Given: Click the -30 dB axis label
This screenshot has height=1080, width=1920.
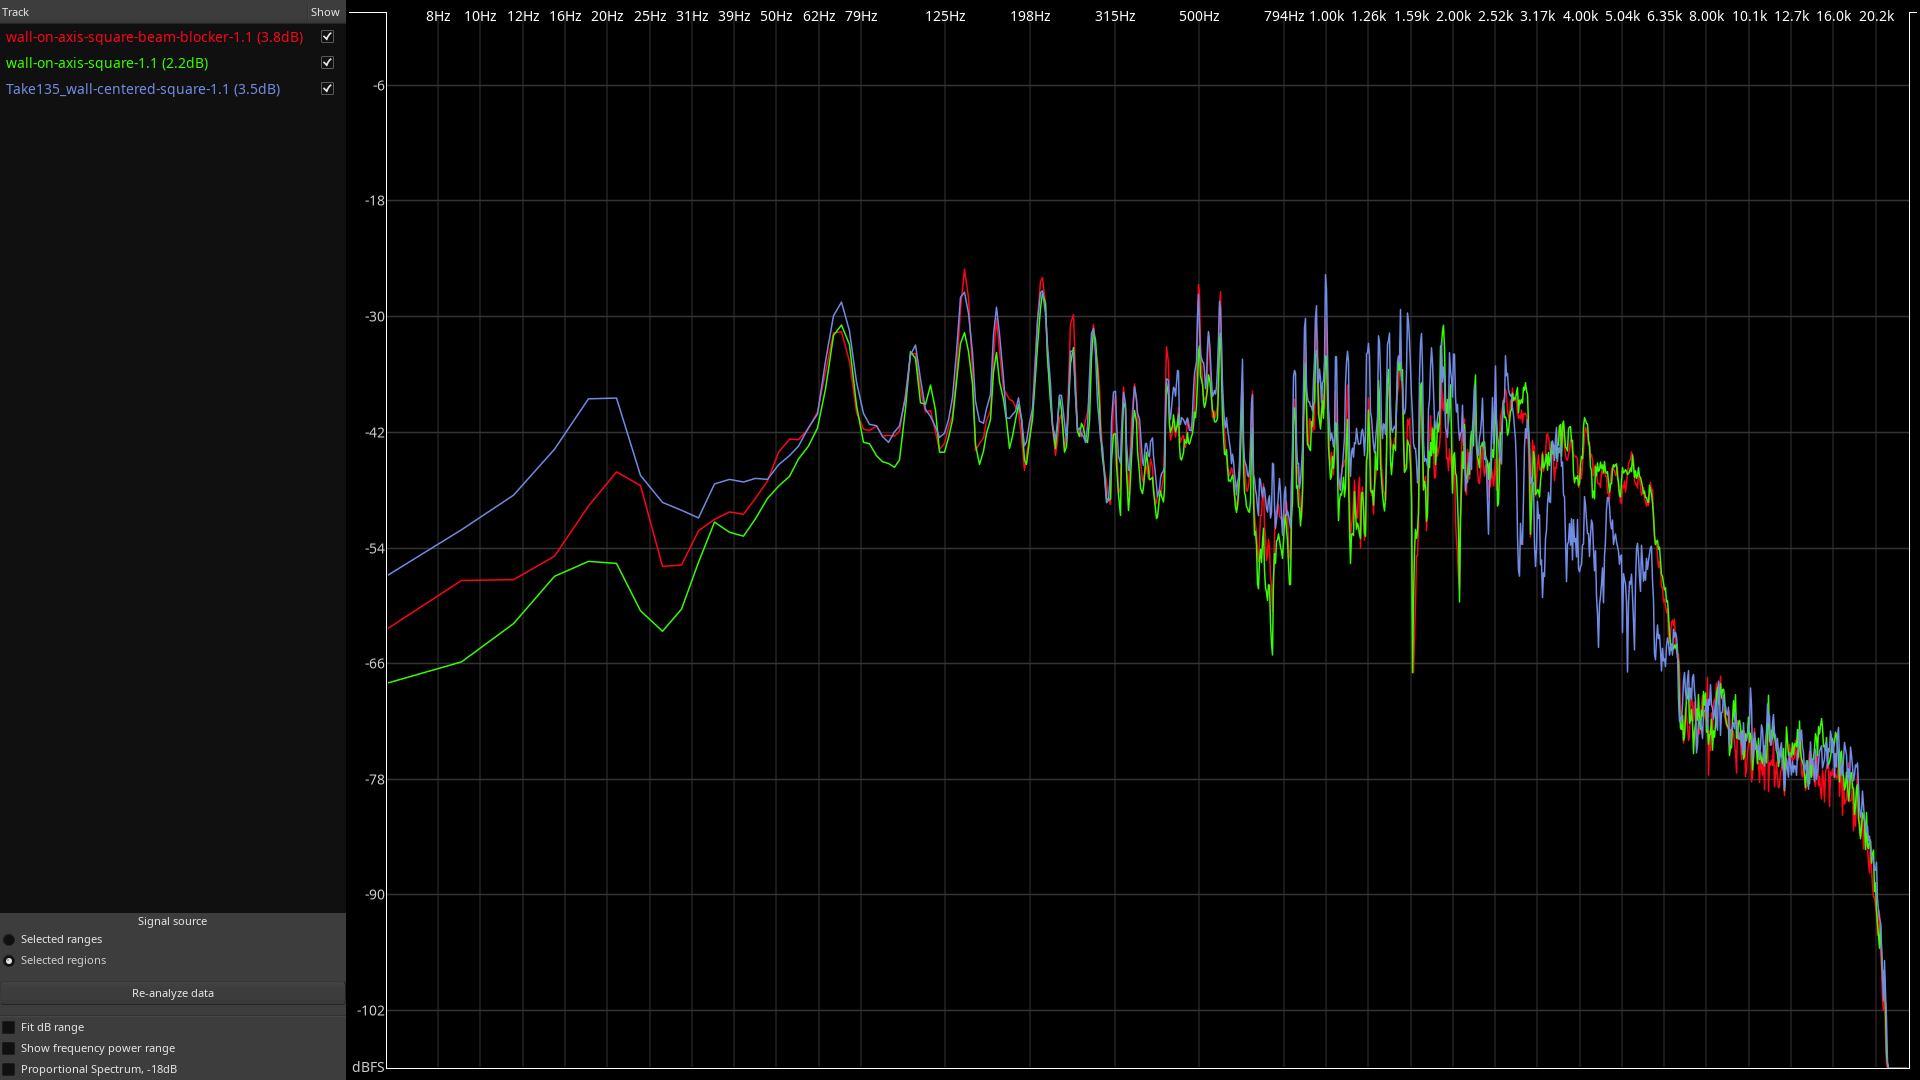Looking at the screenshot, I should click(375, 317).
